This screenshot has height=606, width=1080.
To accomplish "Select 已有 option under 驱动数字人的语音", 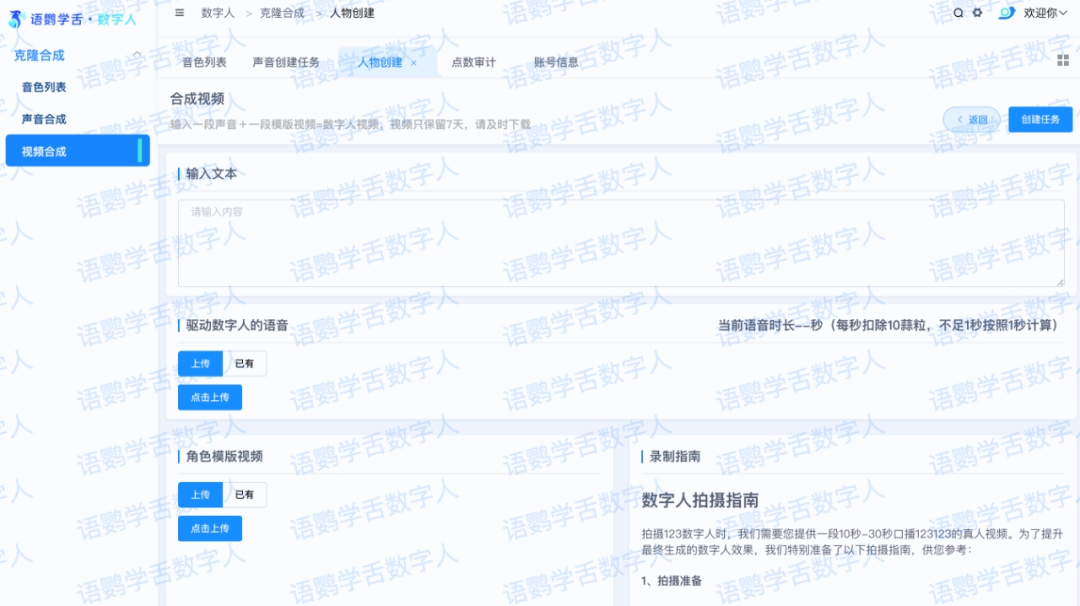I will [244, 364].
